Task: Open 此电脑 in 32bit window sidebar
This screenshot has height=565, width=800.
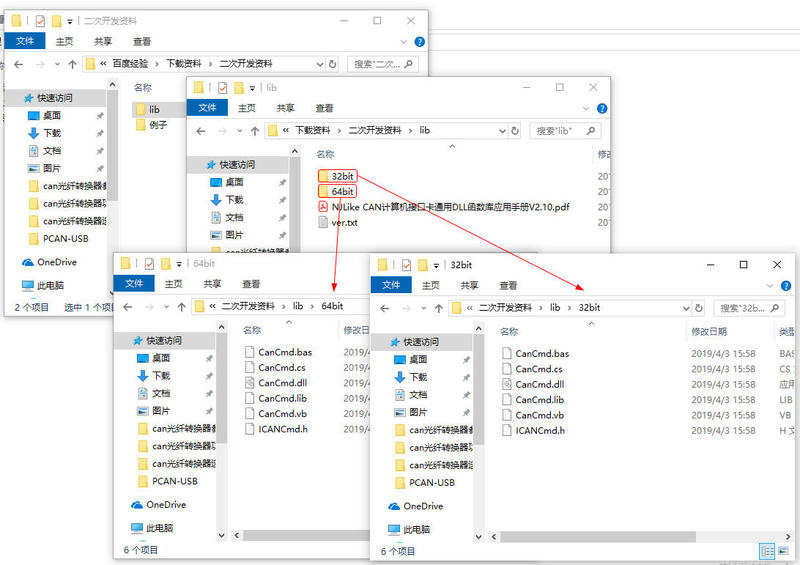Action: coord(416,529)
